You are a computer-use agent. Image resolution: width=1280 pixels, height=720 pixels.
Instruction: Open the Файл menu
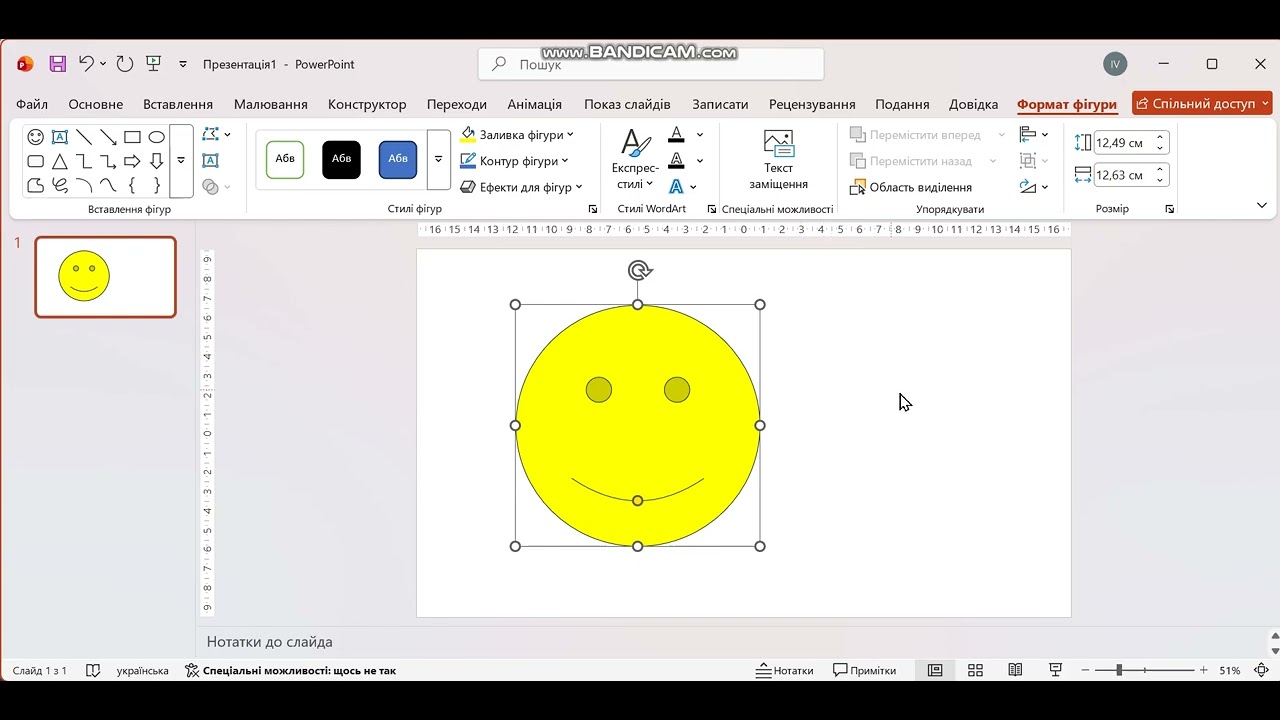pos(32,104)
